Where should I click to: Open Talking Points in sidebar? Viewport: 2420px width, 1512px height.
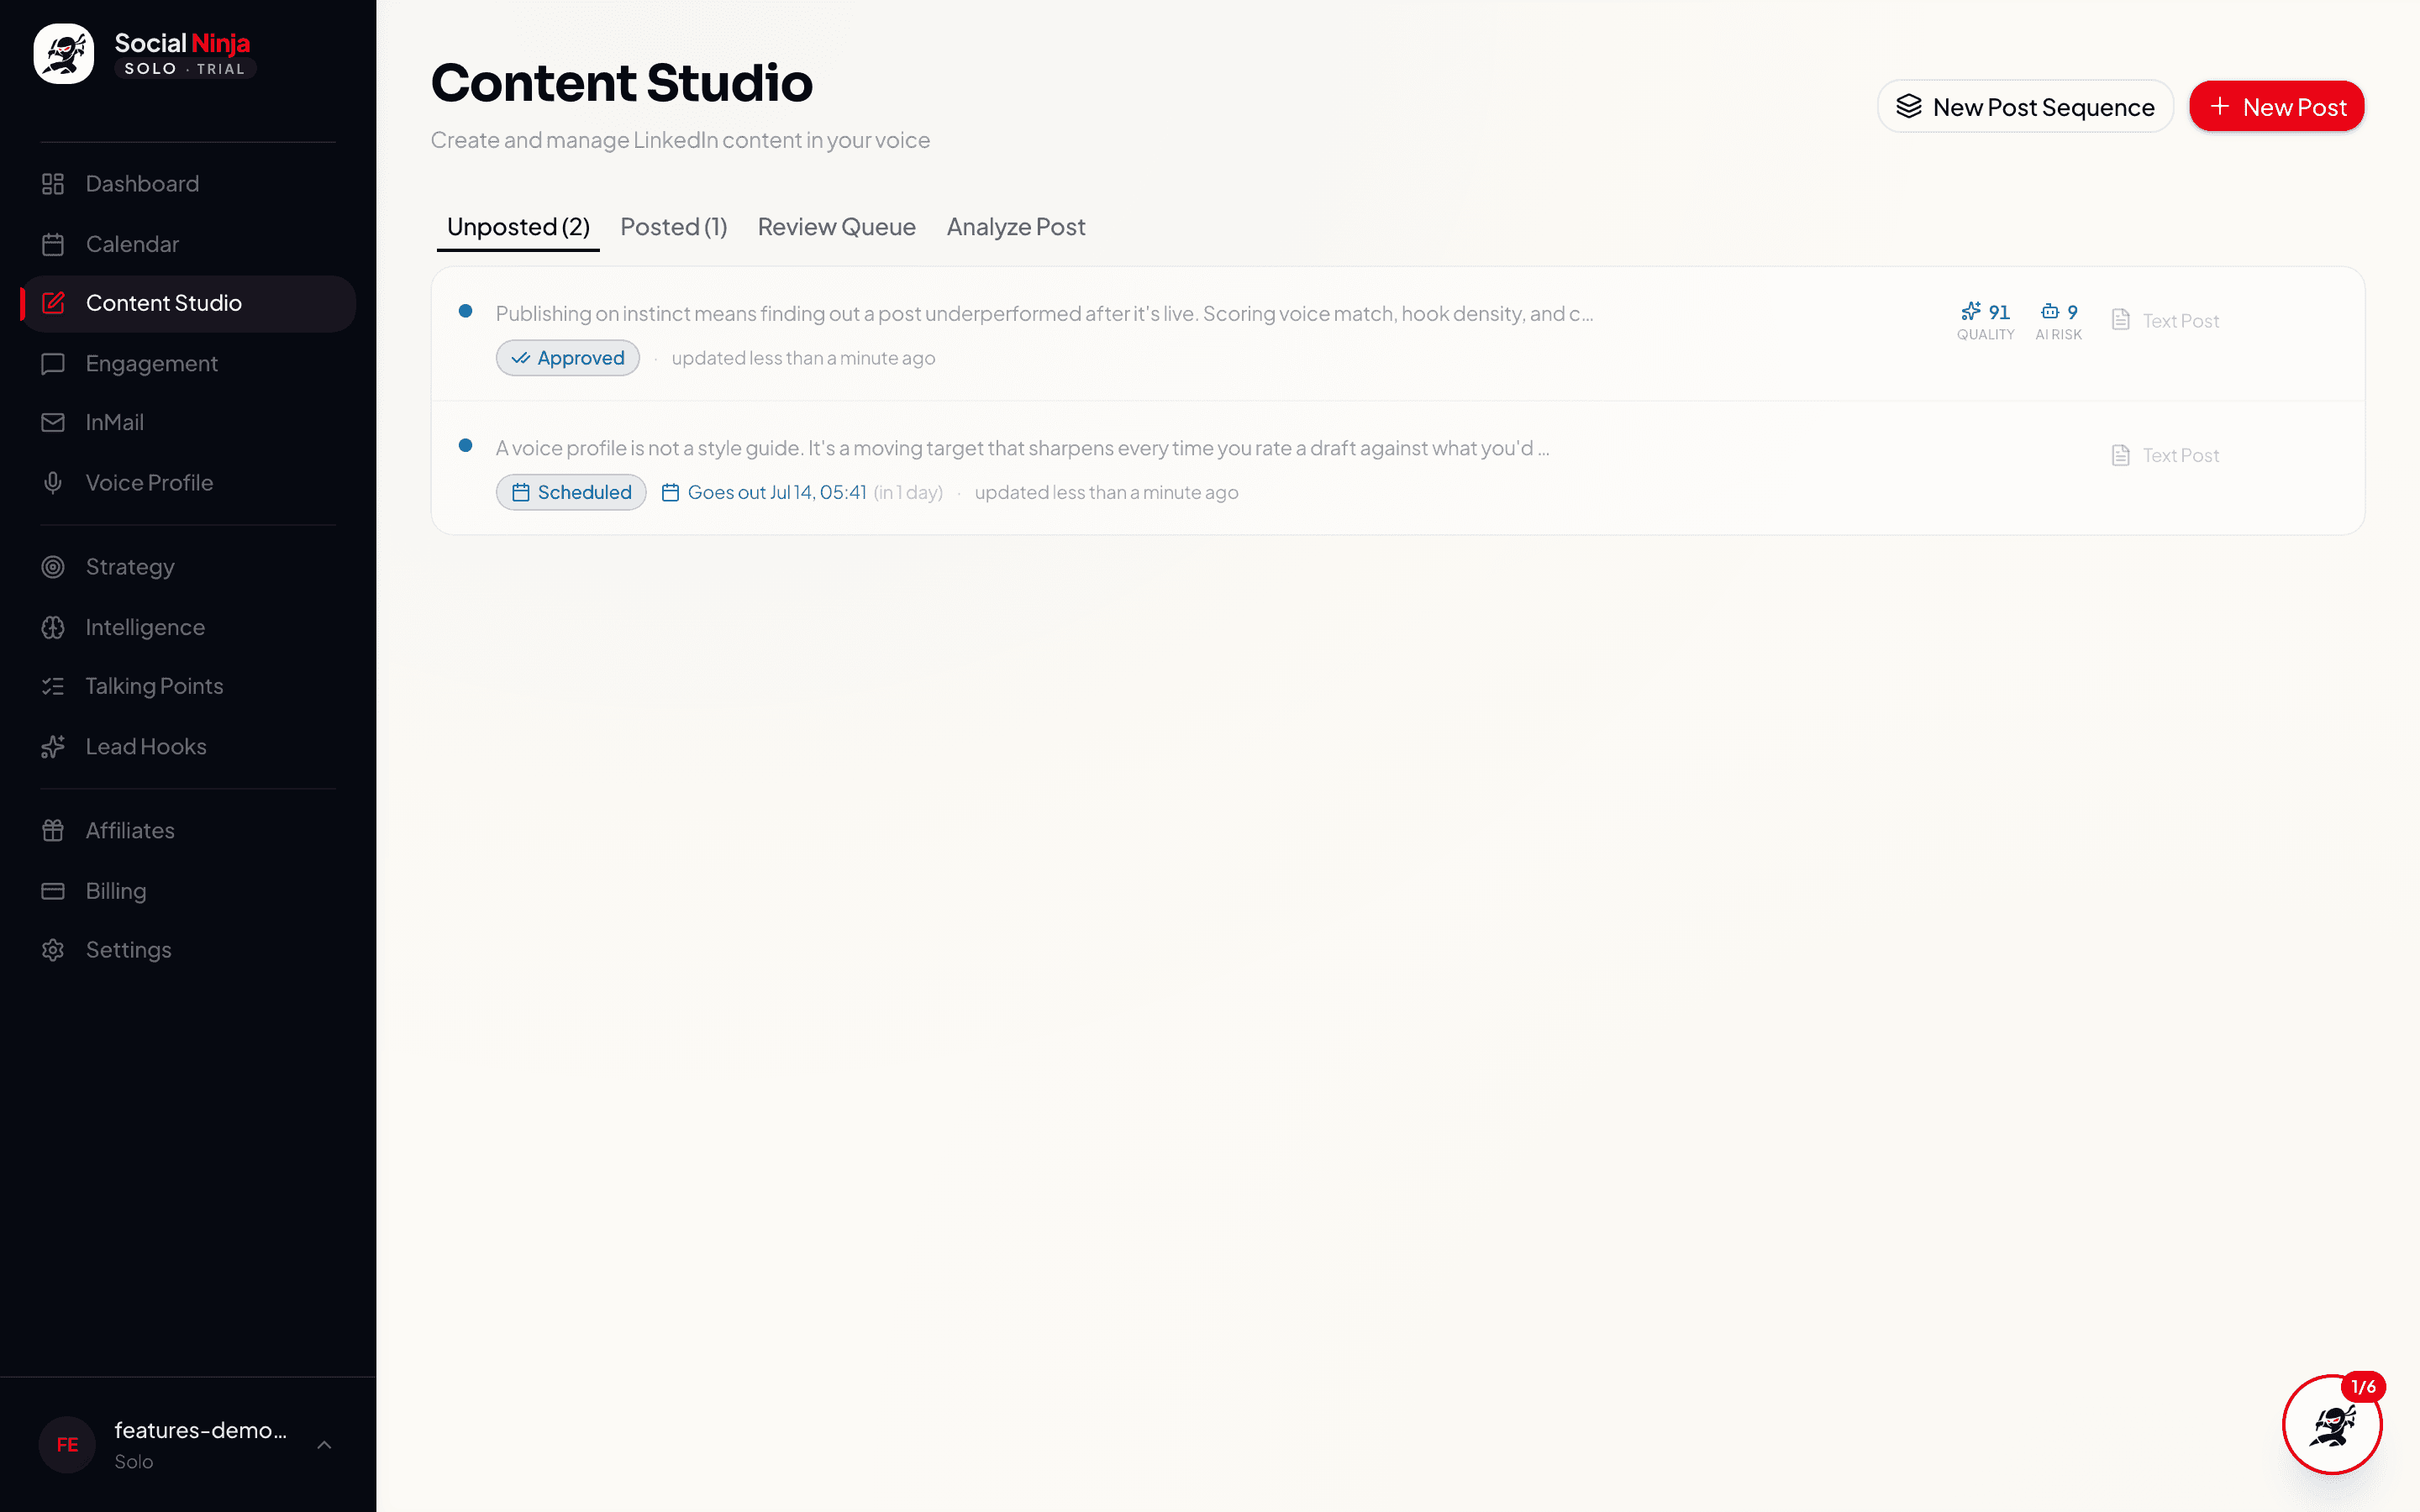point(188,686)
